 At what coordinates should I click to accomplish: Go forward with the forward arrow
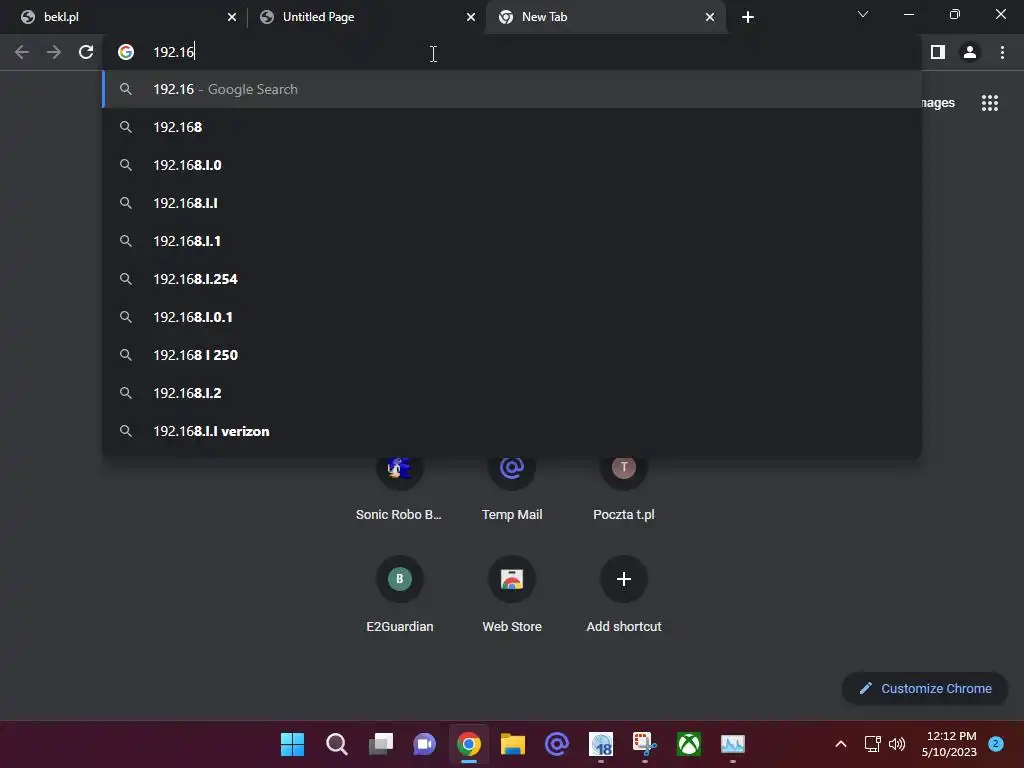click(x=54, y=52)
